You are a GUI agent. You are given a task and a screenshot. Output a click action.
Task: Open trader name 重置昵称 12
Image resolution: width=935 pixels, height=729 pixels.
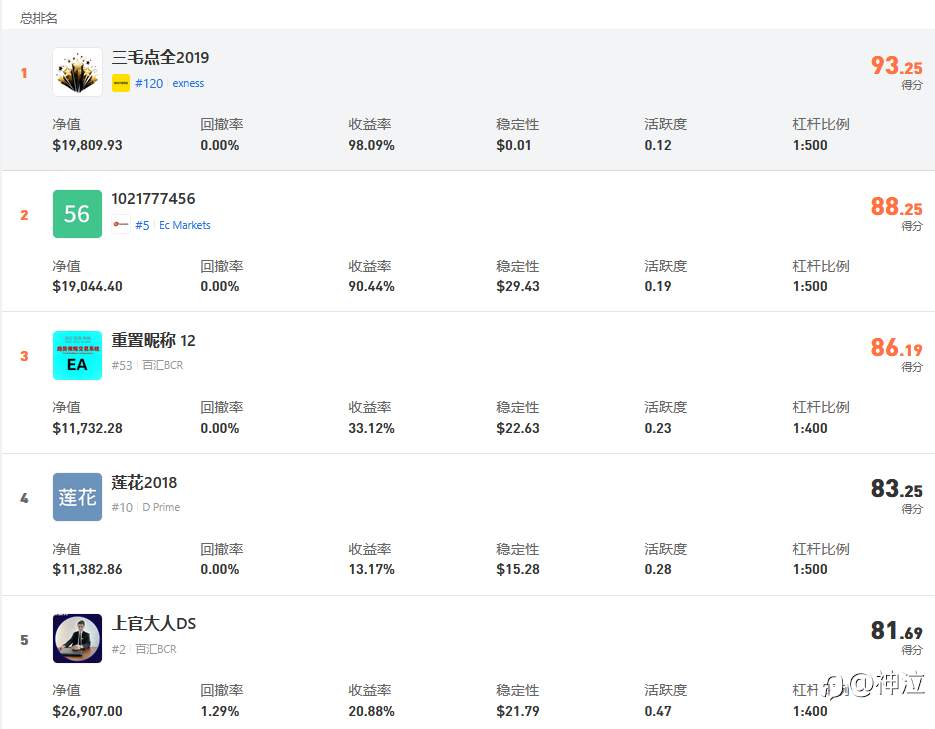click(x=153, y=340)
